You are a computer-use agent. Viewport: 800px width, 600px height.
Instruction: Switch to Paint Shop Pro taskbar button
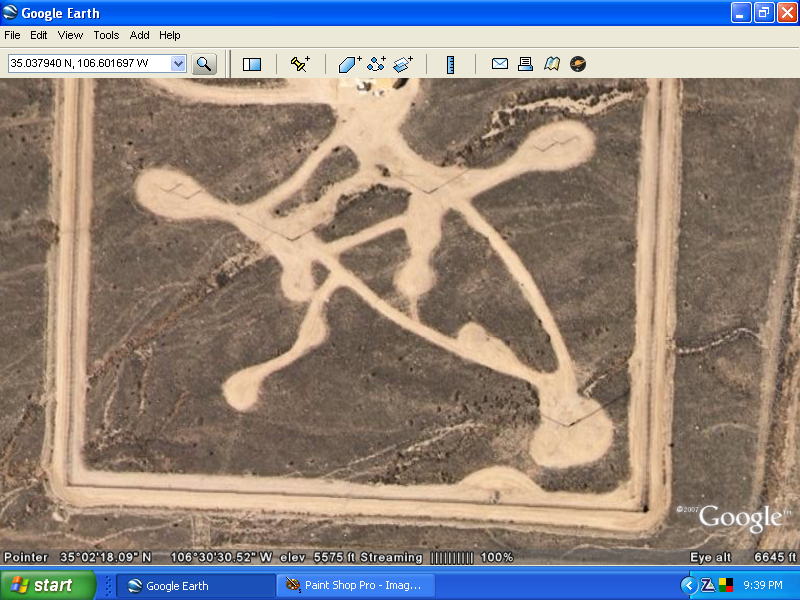click(x=356, y=586)
